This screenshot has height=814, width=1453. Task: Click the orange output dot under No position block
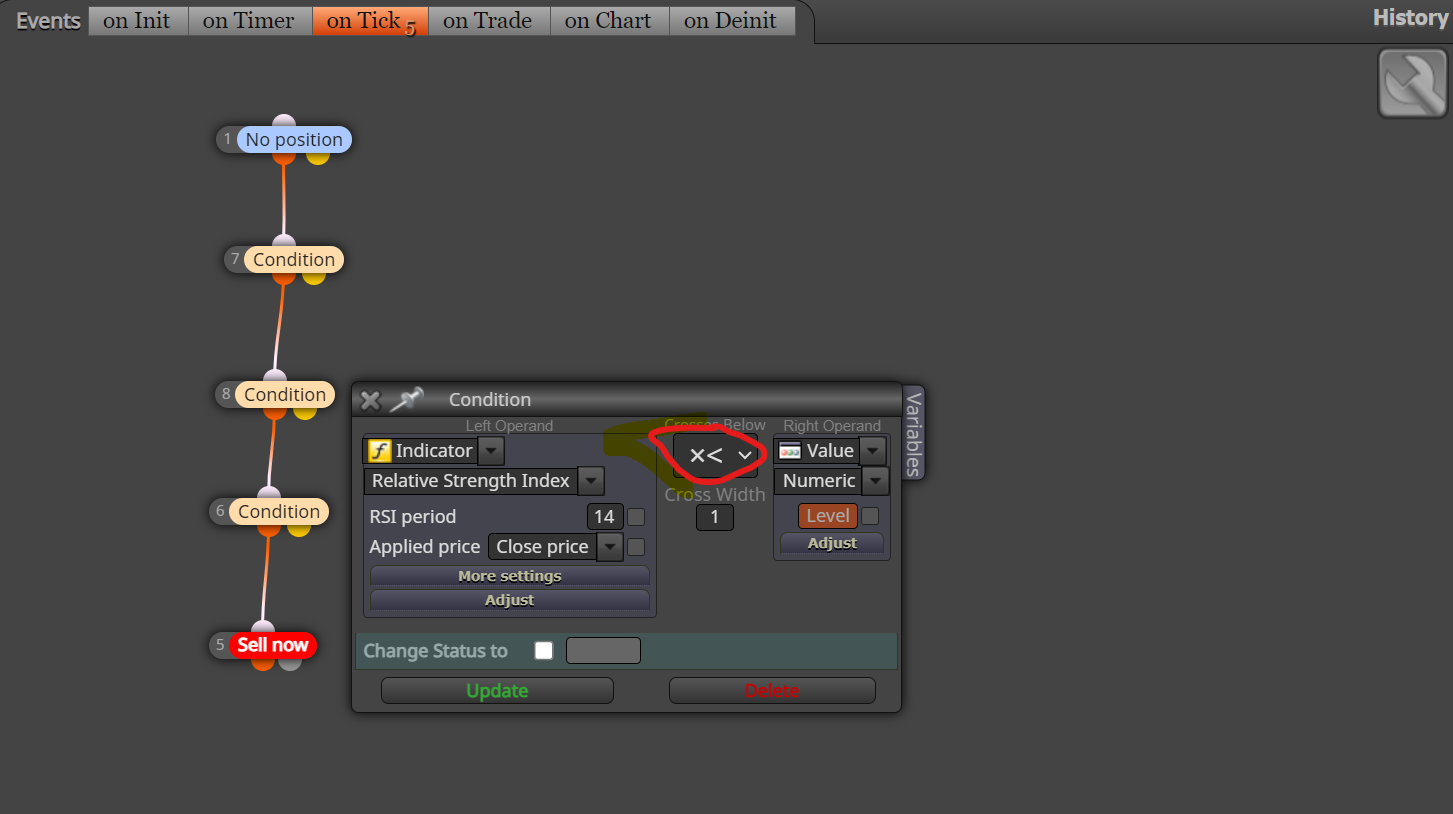point(284,157)
